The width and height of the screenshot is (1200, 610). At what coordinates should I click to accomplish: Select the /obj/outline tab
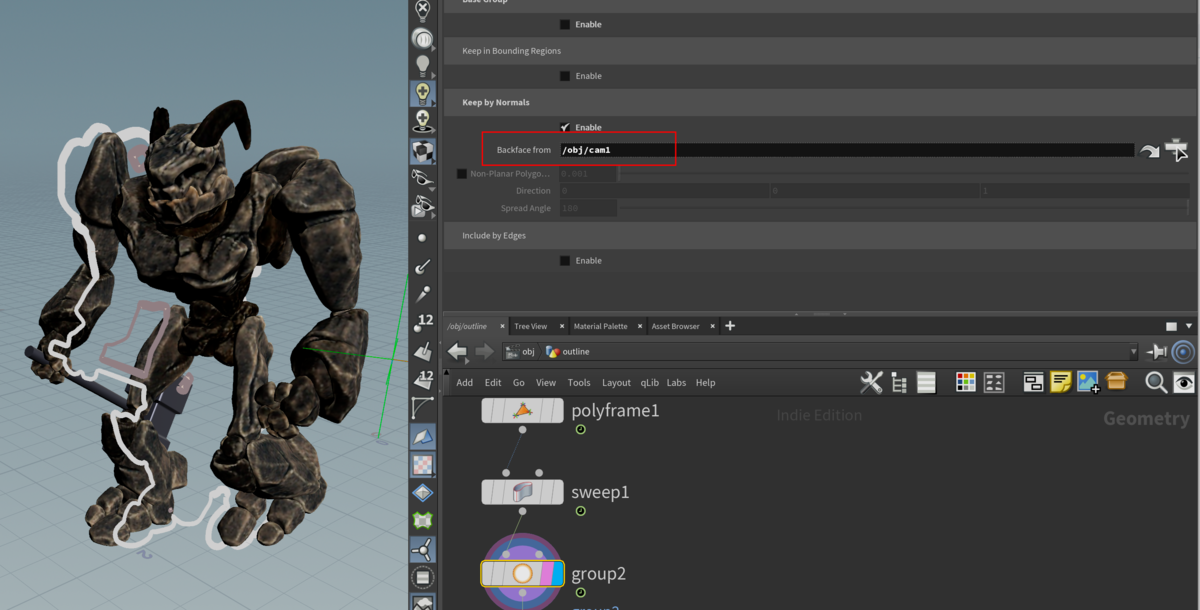(x=467, y=326)
